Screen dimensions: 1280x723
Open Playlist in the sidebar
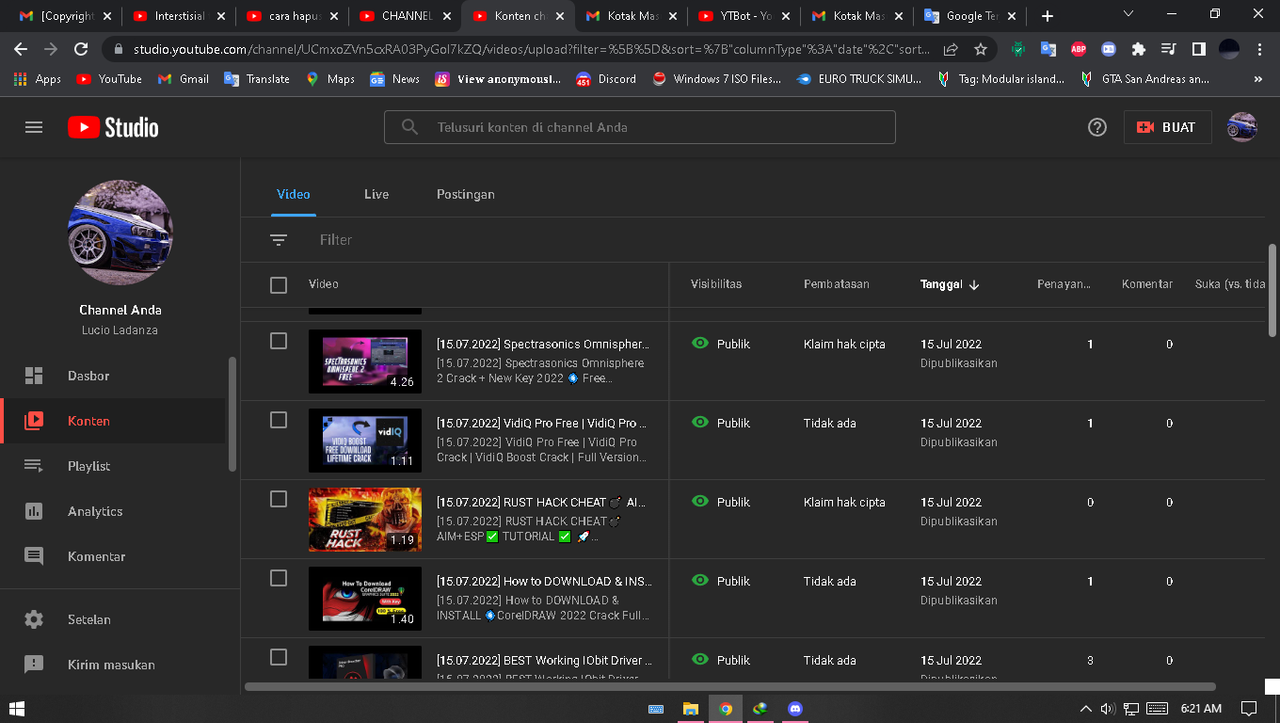click(x=114, y=466)
